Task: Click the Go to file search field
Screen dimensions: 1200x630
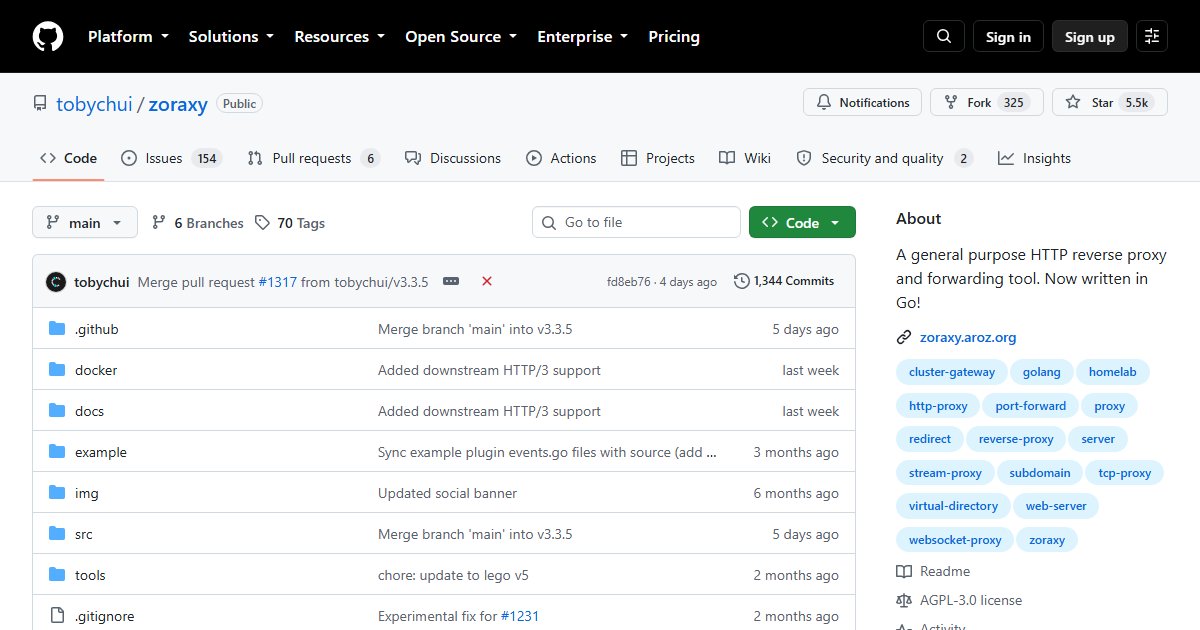Action: pos(637,222)
